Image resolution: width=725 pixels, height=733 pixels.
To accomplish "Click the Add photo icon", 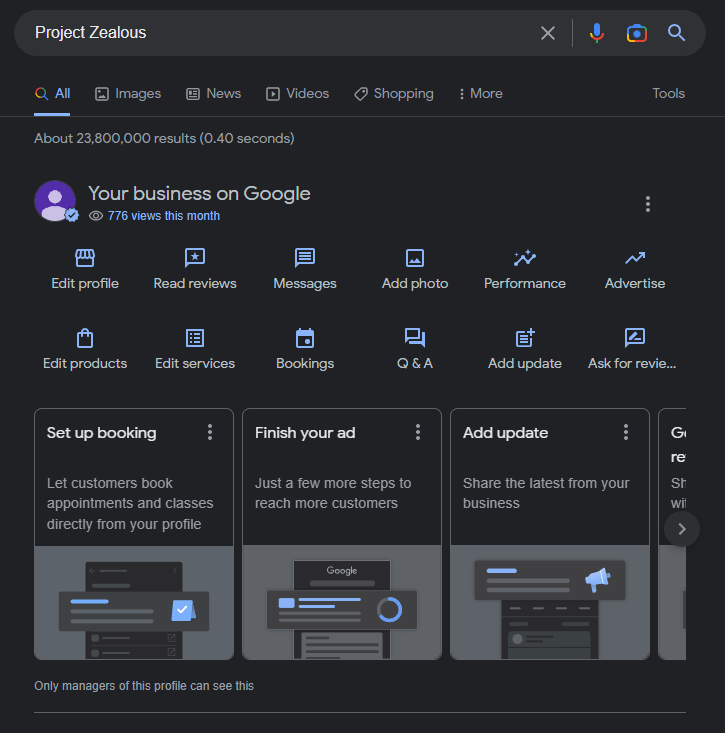I will [415, 258].
